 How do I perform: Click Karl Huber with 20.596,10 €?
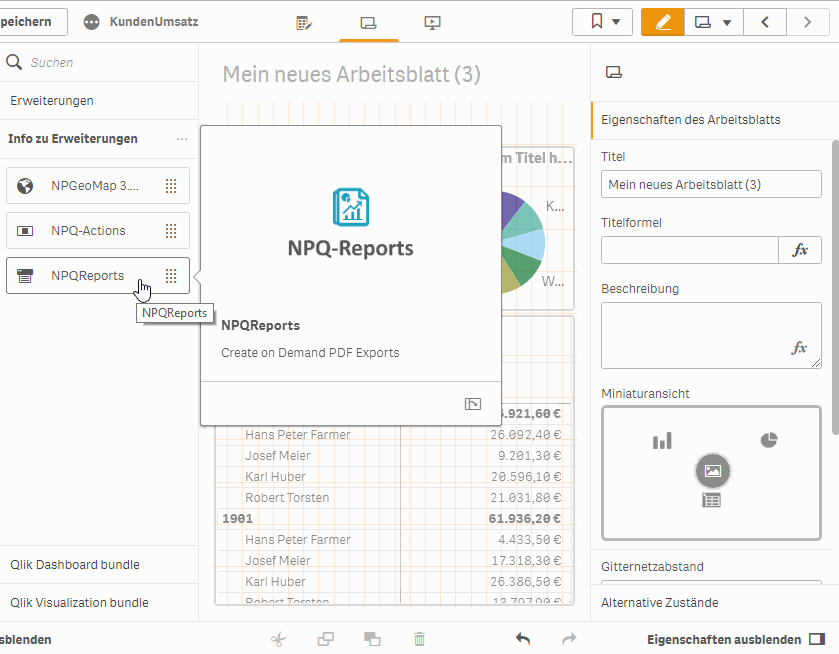click(x=394, y=476)
